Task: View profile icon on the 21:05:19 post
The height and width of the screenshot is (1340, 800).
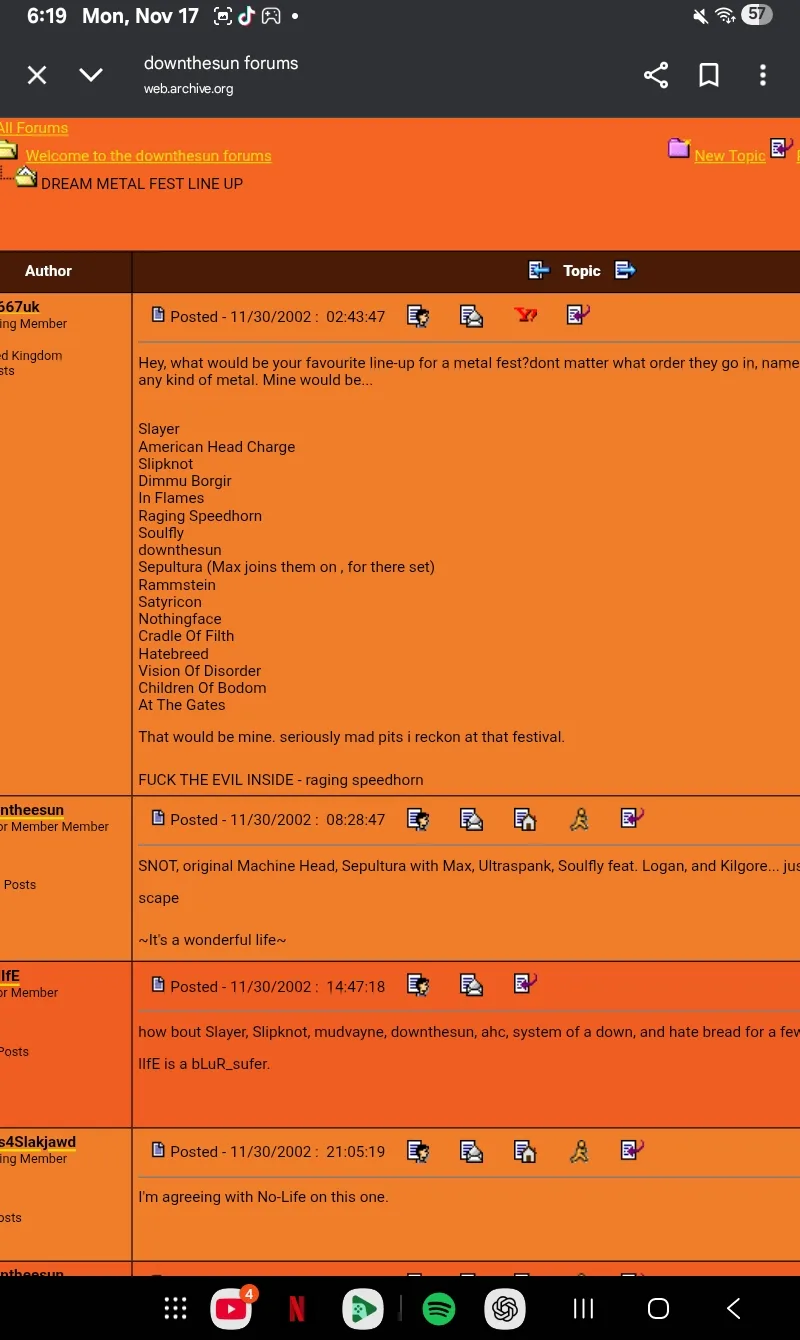Action: coord(418,1151)
